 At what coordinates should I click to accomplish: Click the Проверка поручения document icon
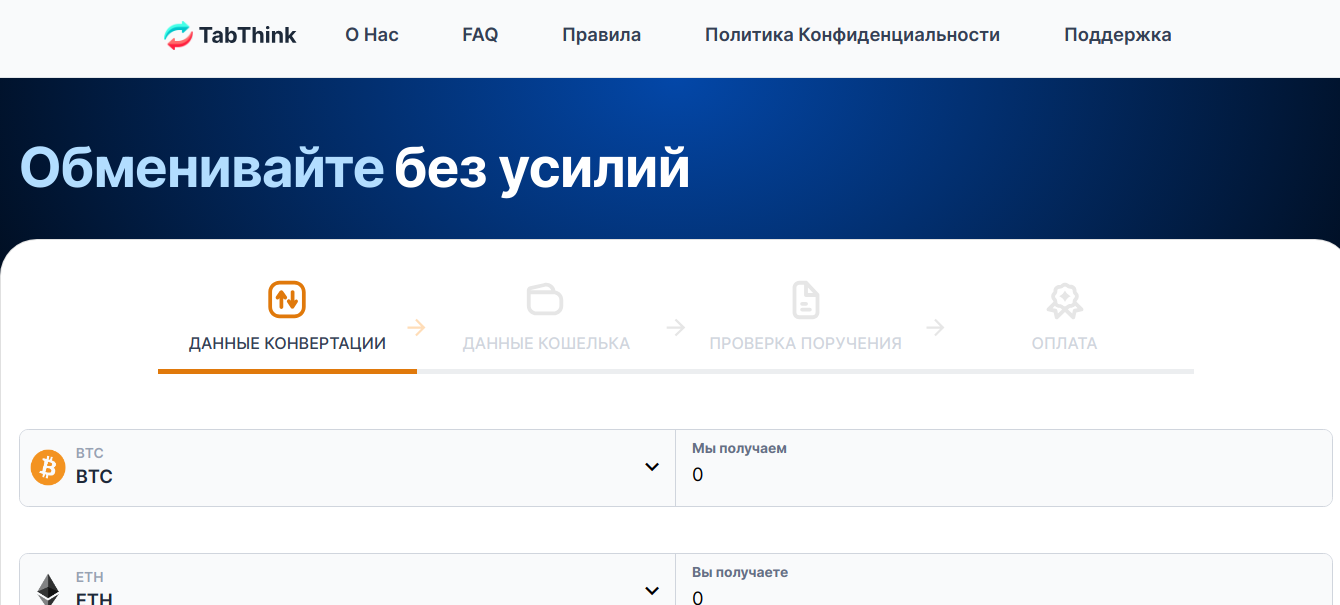(806, 299)
